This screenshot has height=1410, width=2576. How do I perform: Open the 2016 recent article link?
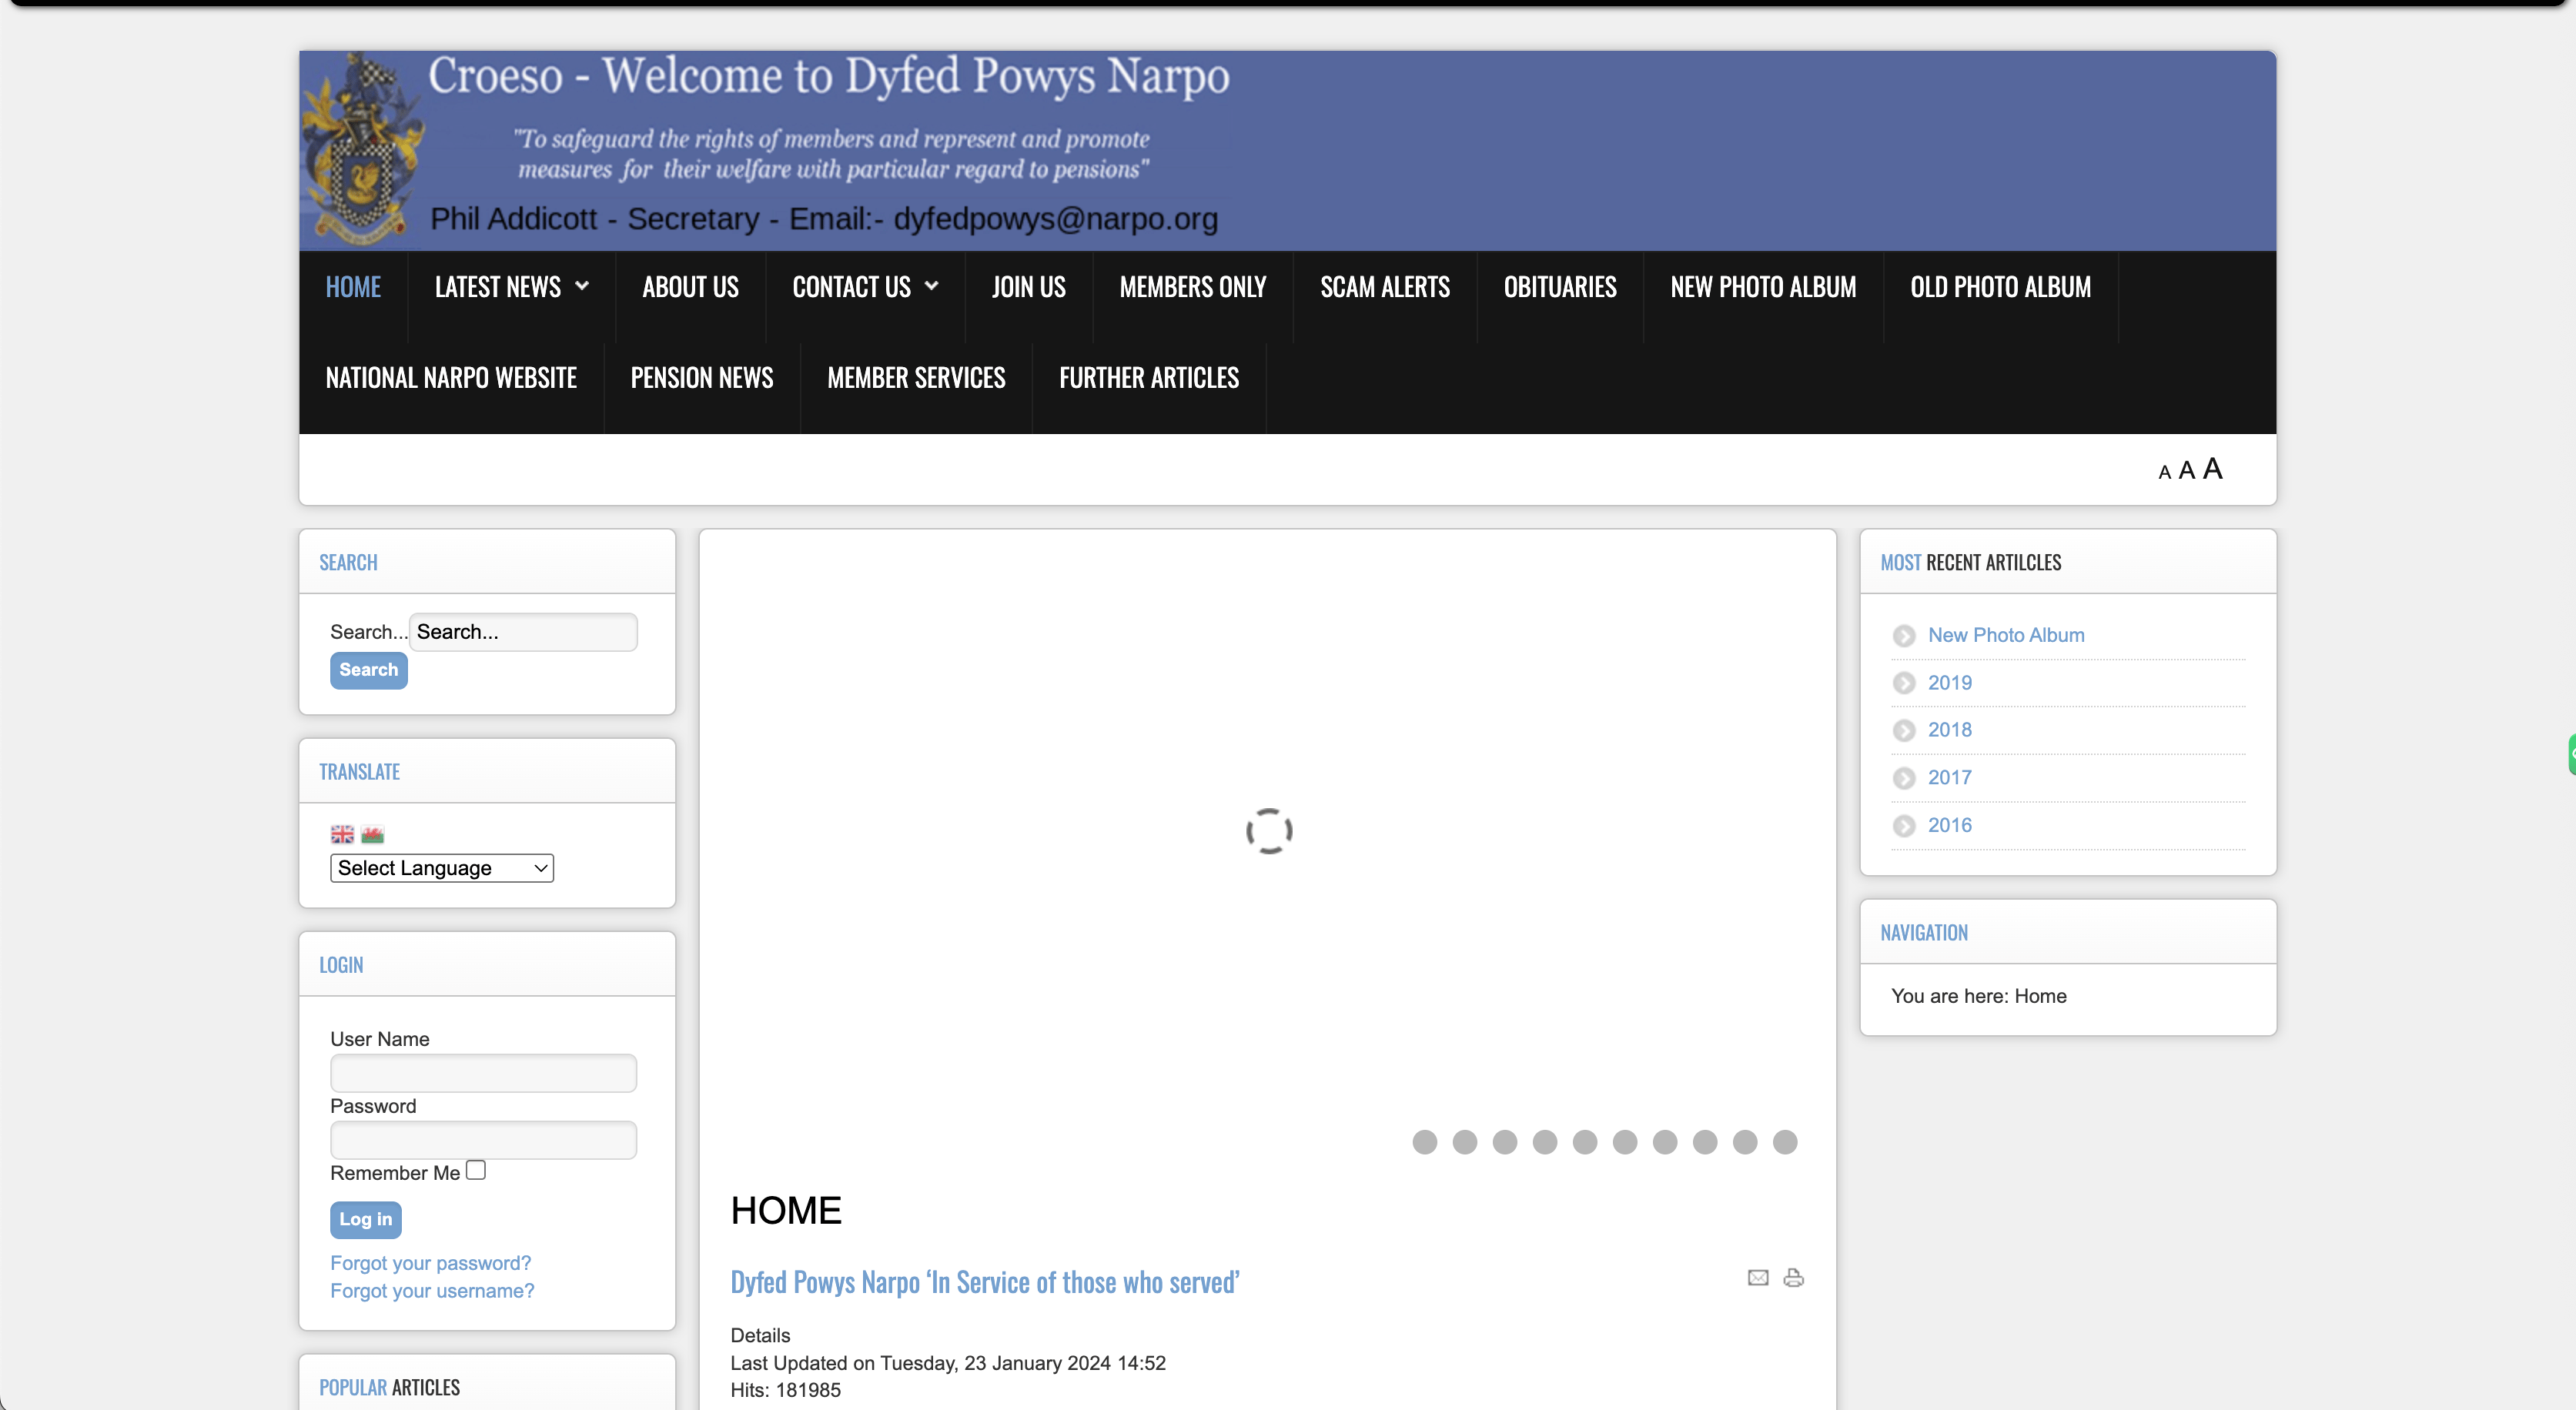(x=1950, y=825)
